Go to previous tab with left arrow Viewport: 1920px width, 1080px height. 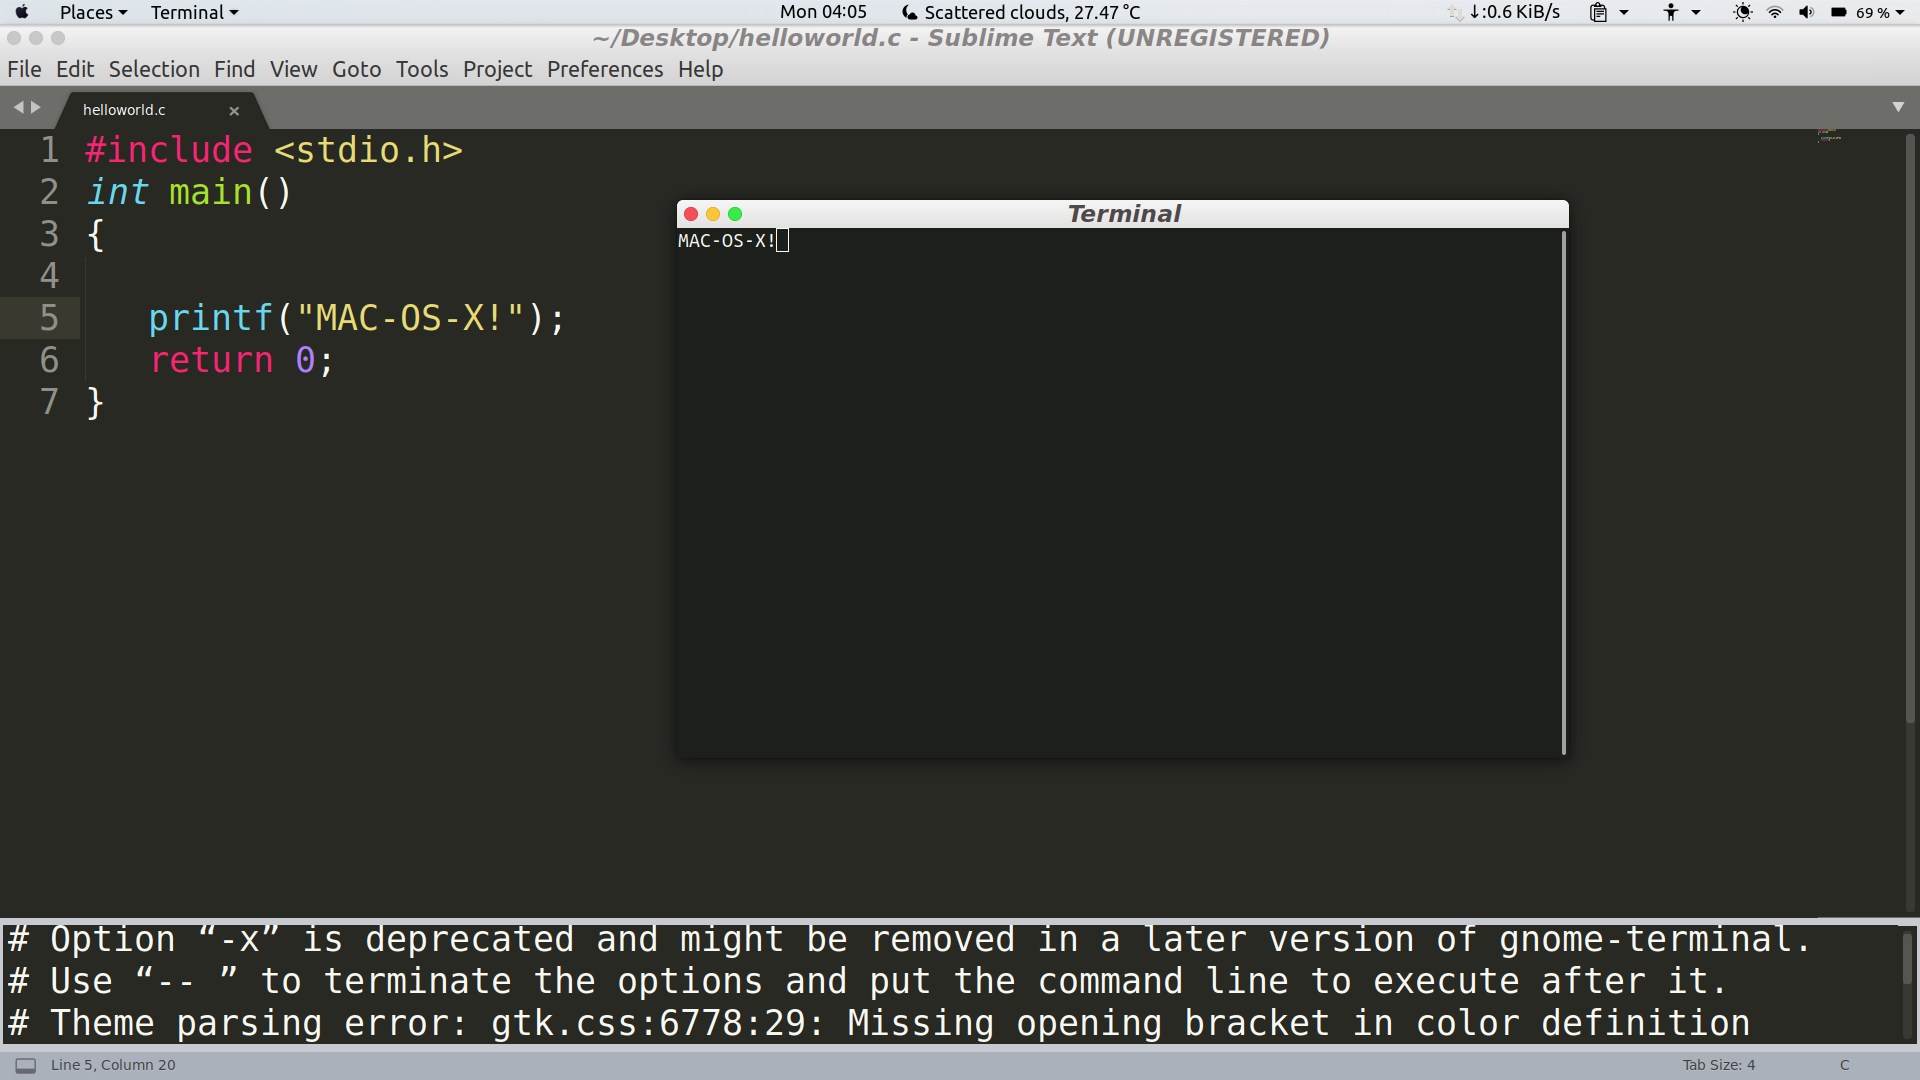pyautogui.click(x=18, y=107)
